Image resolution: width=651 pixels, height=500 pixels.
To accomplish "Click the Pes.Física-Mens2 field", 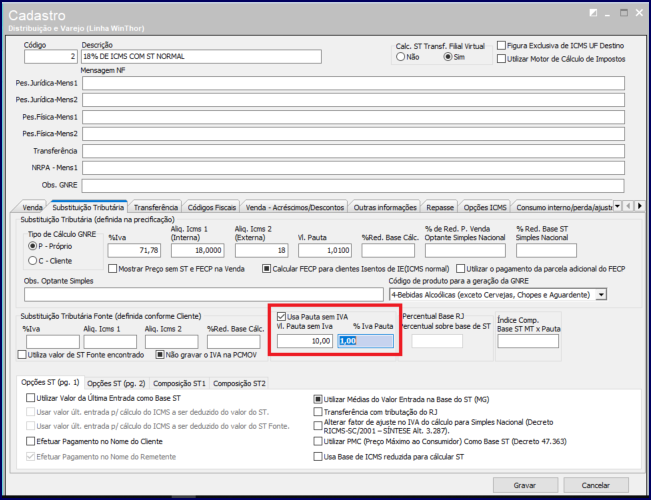I will pos(353,134).
